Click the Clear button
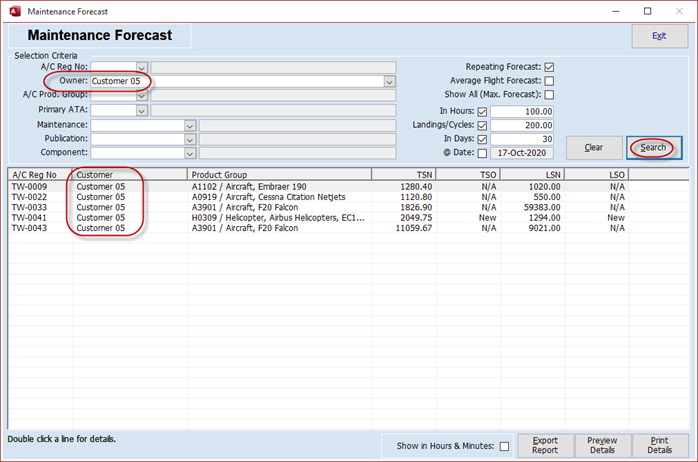698x462 pixels. pos(593,148)
